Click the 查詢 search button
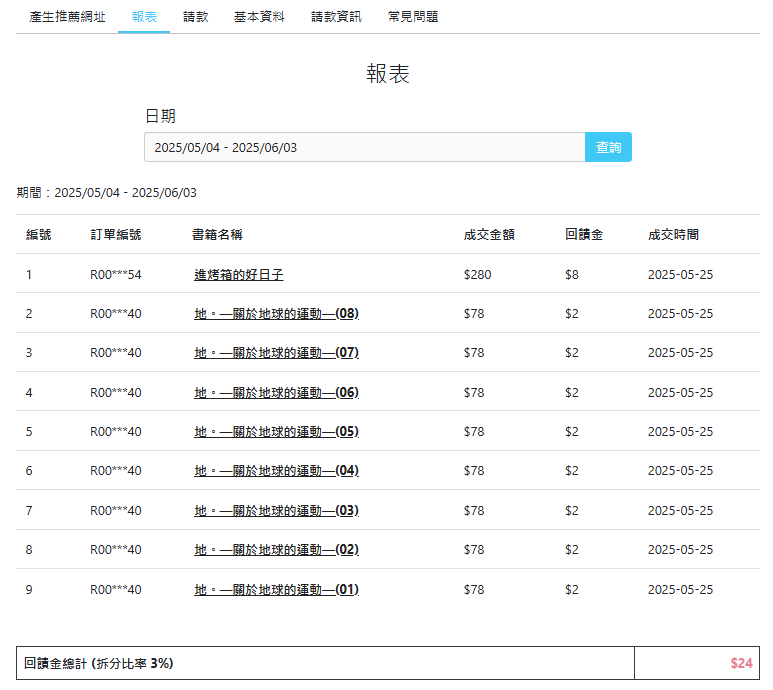 pos(608,147)
